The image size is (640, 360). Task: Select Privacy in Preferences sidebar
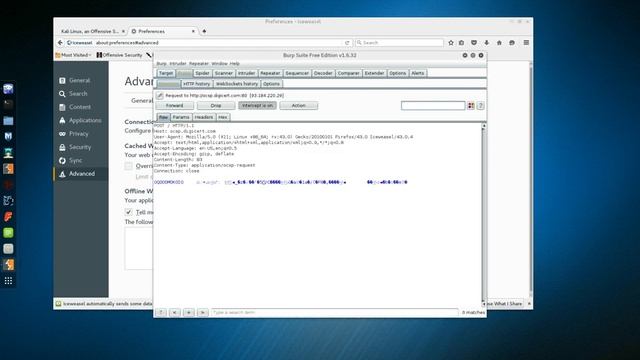(81, 133)
